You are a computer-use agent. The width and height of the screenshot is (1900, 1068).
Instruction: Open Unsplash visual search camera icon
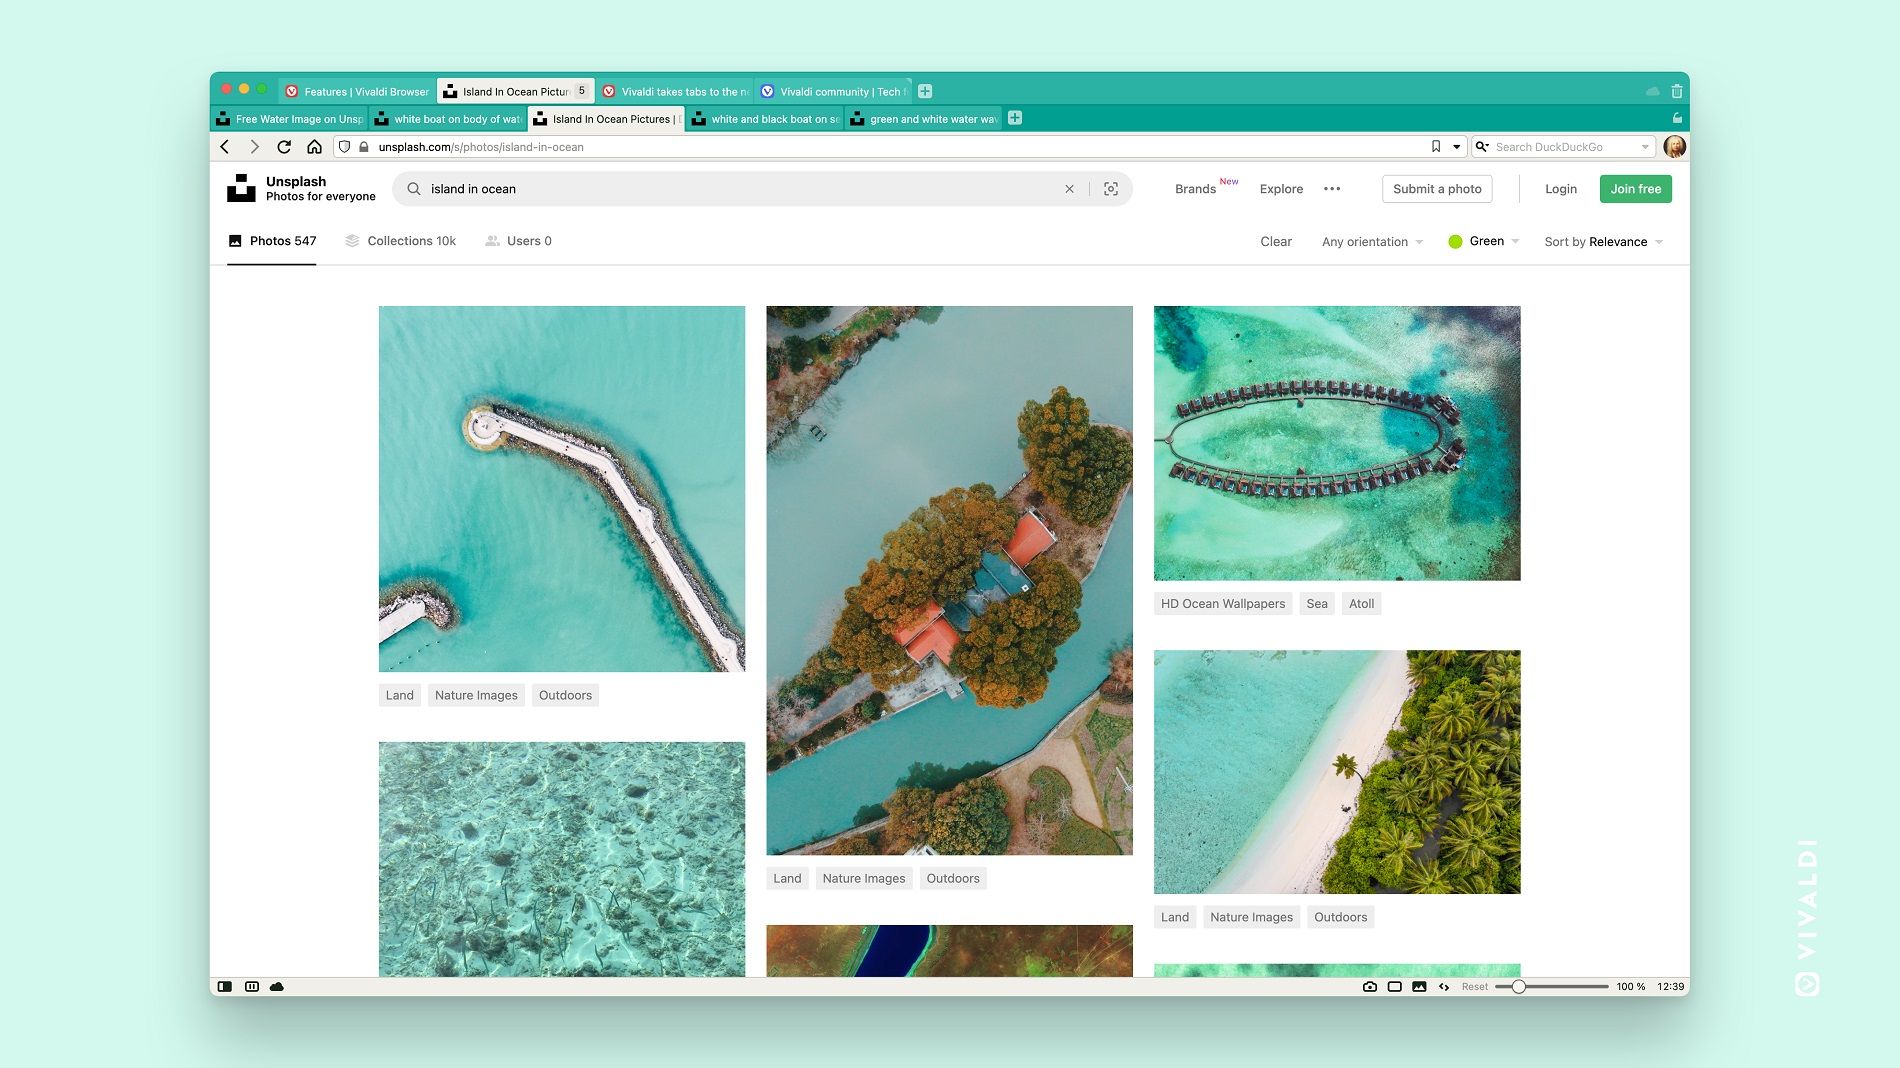pos(1110,189)
